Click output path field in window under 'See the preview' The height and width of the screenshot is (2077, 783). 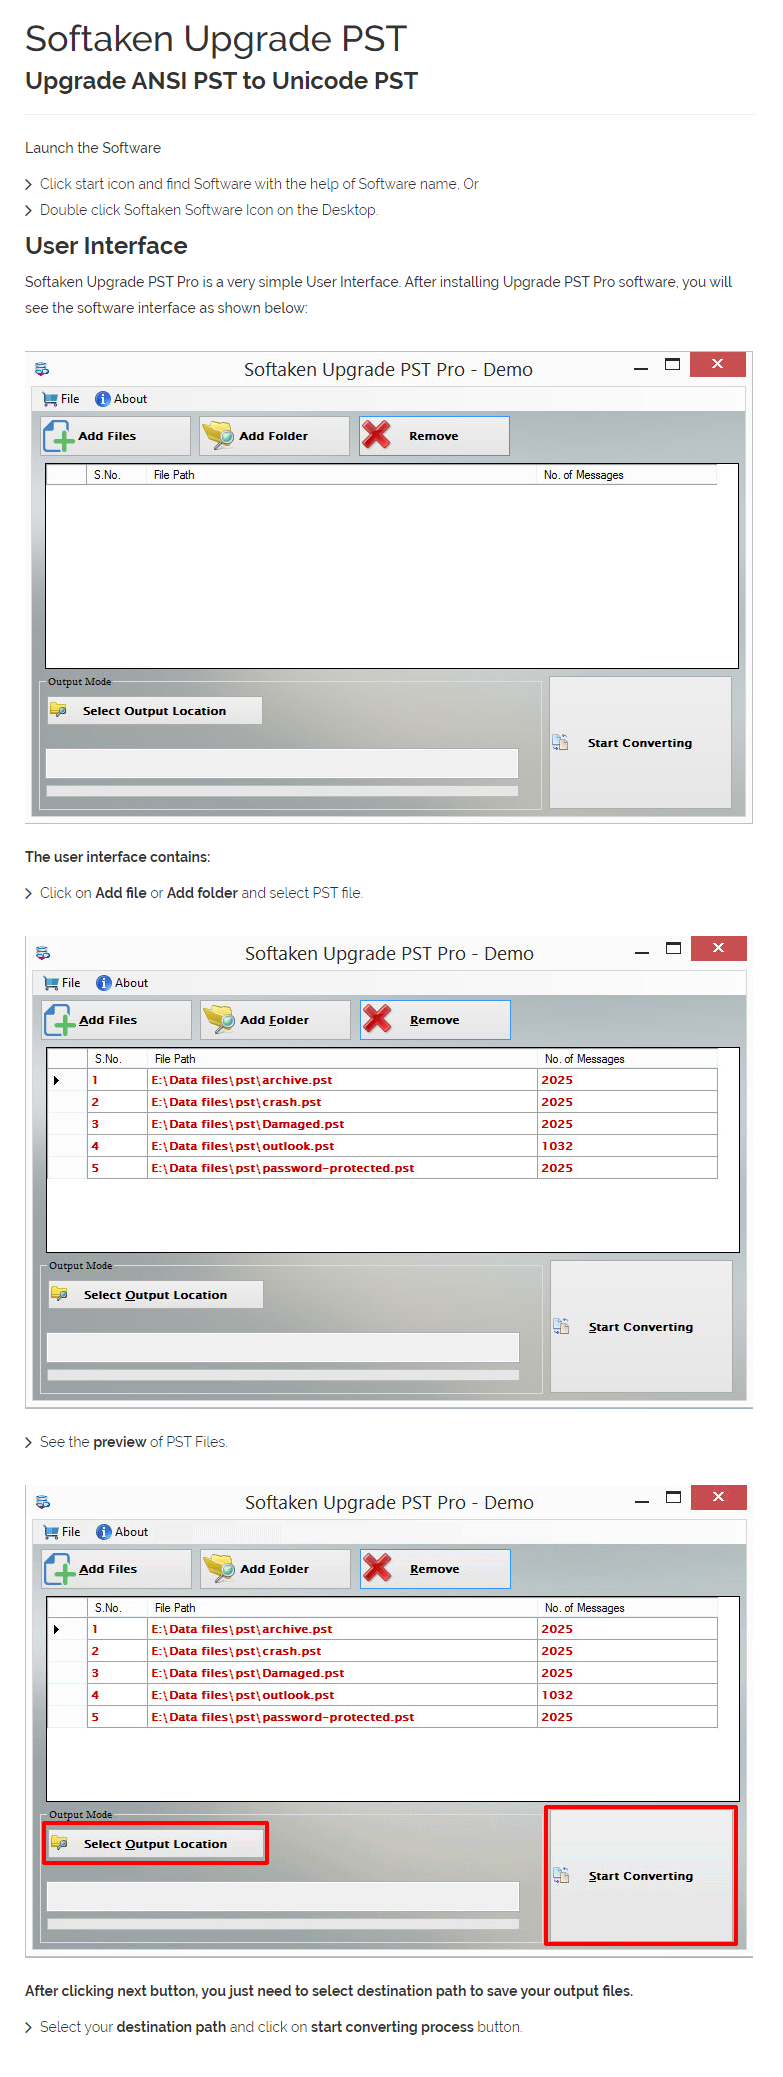tap(283, 1896)
